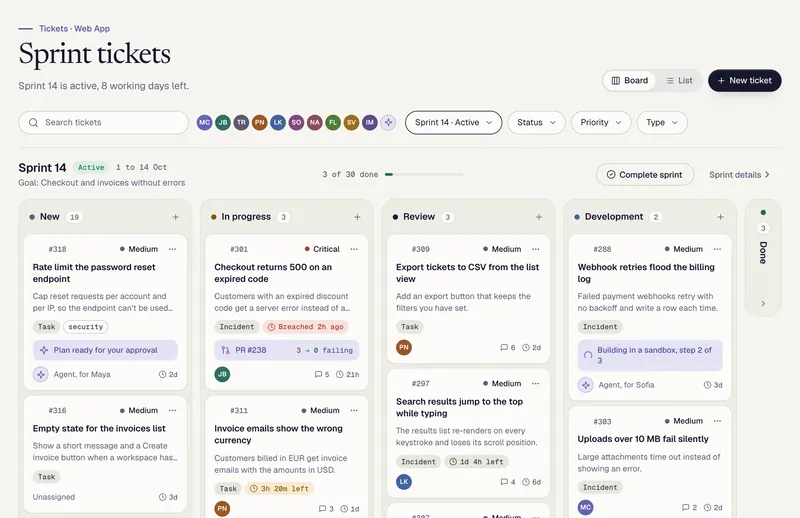Open ticket Export tickets to CSV
Screen dimensions: 800x518
(x=467, y=273)
